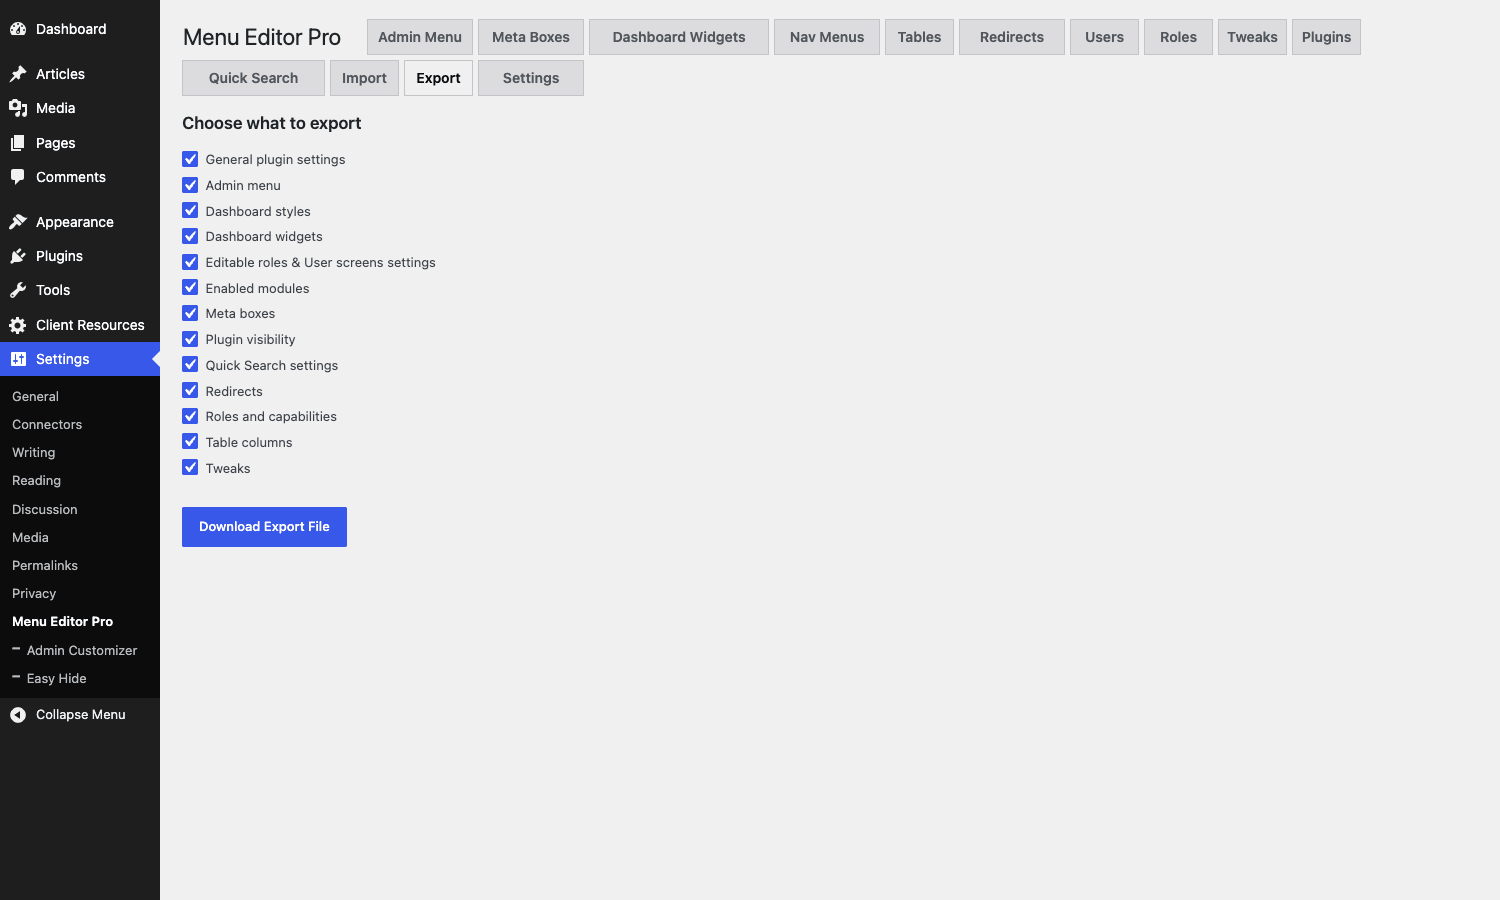Open Easy Hide submenu link
Viewport: 1500px width, 900px height.
coord(57,678)
